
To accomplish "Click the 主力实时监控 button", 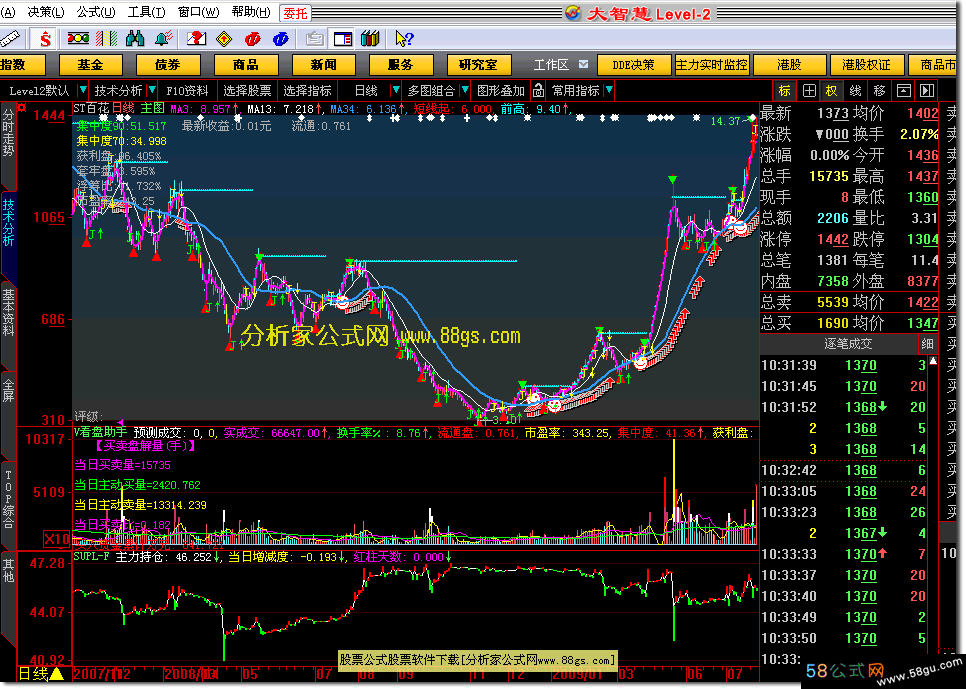I will (712, 65).
